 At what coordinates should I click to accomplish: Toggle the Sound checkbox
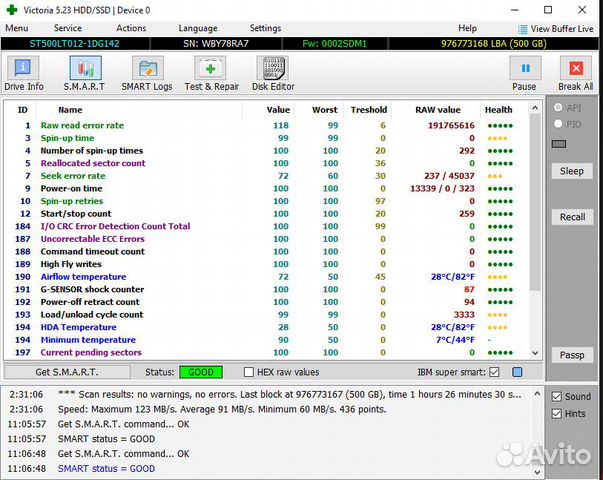click(556, 397)
